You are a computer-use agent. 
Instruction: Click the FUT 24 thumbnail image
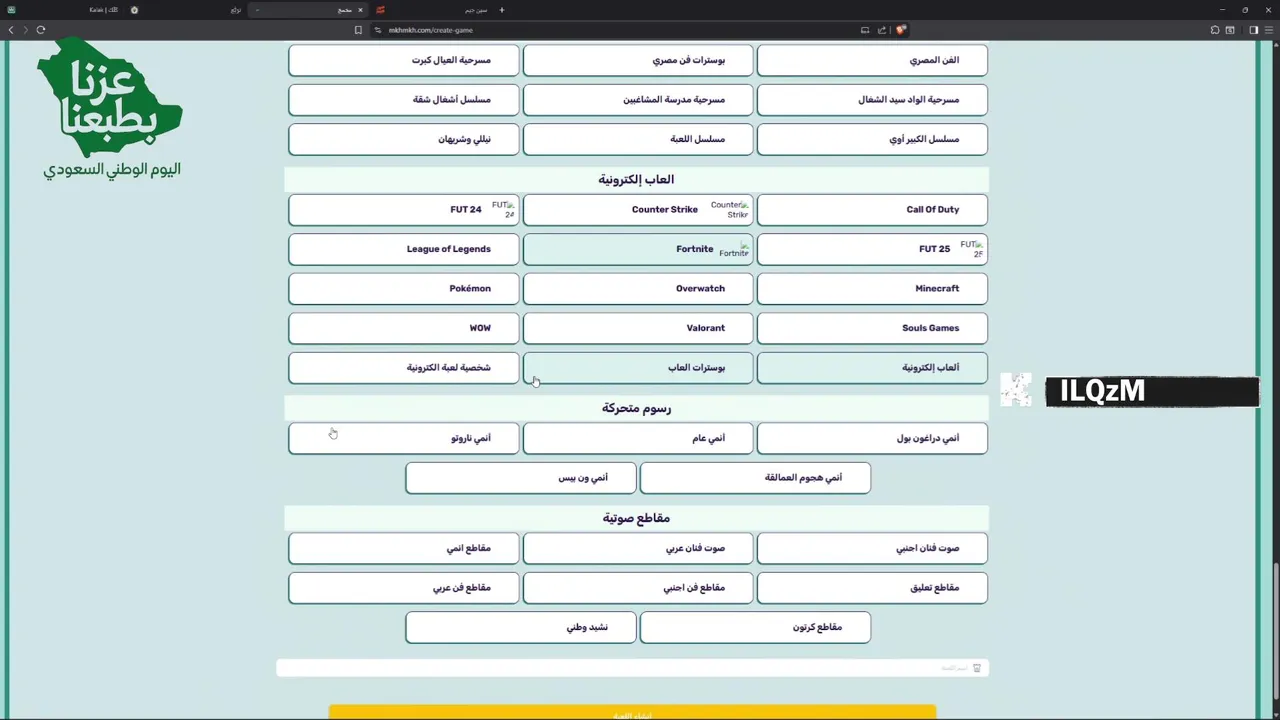coord(504,210)
